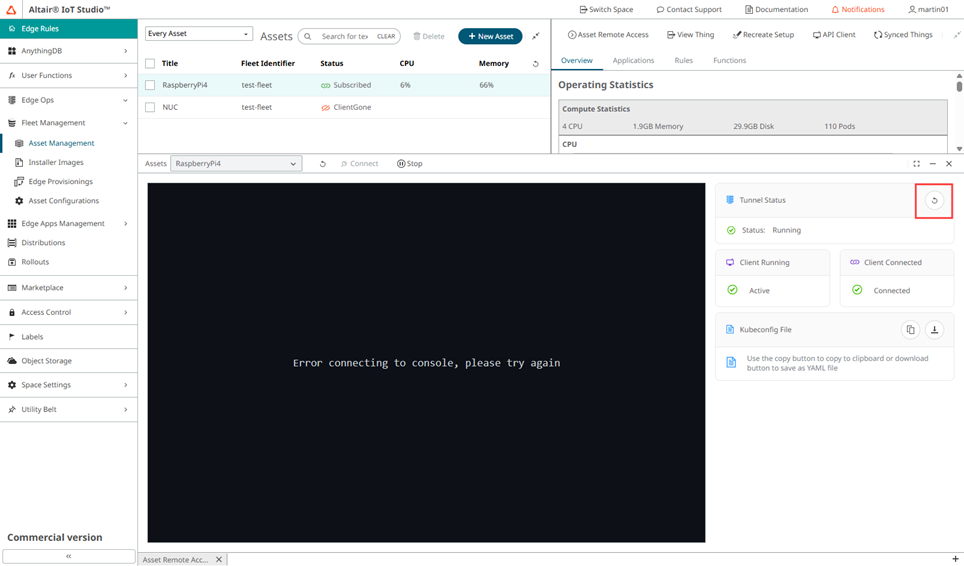Refresh the assets table list
Screen dimensions: 964x566
535,64
